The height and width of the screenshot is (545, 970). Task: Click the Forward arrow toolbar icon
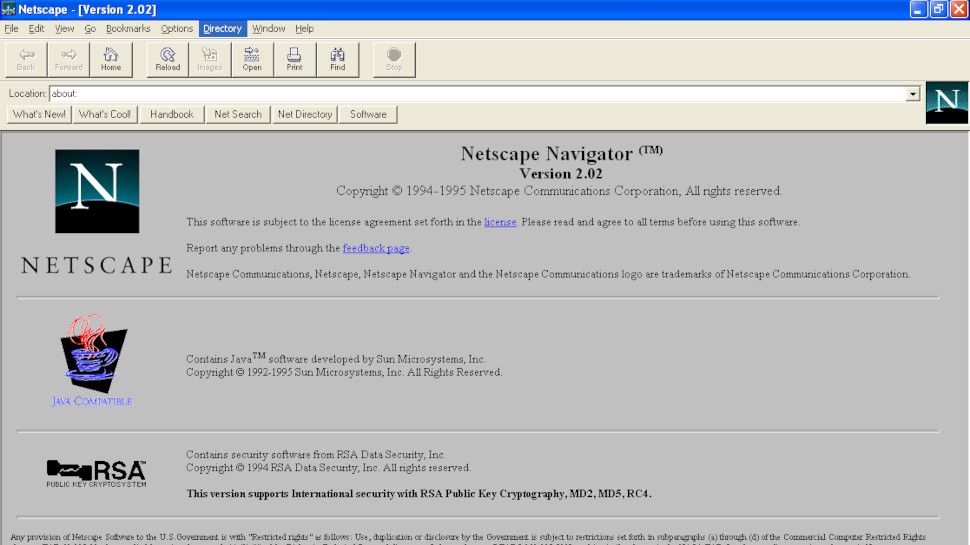click(68, 59)
